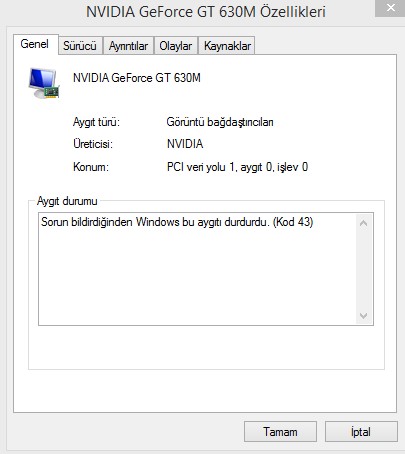Open the Ayrıntılar tab

128,46
